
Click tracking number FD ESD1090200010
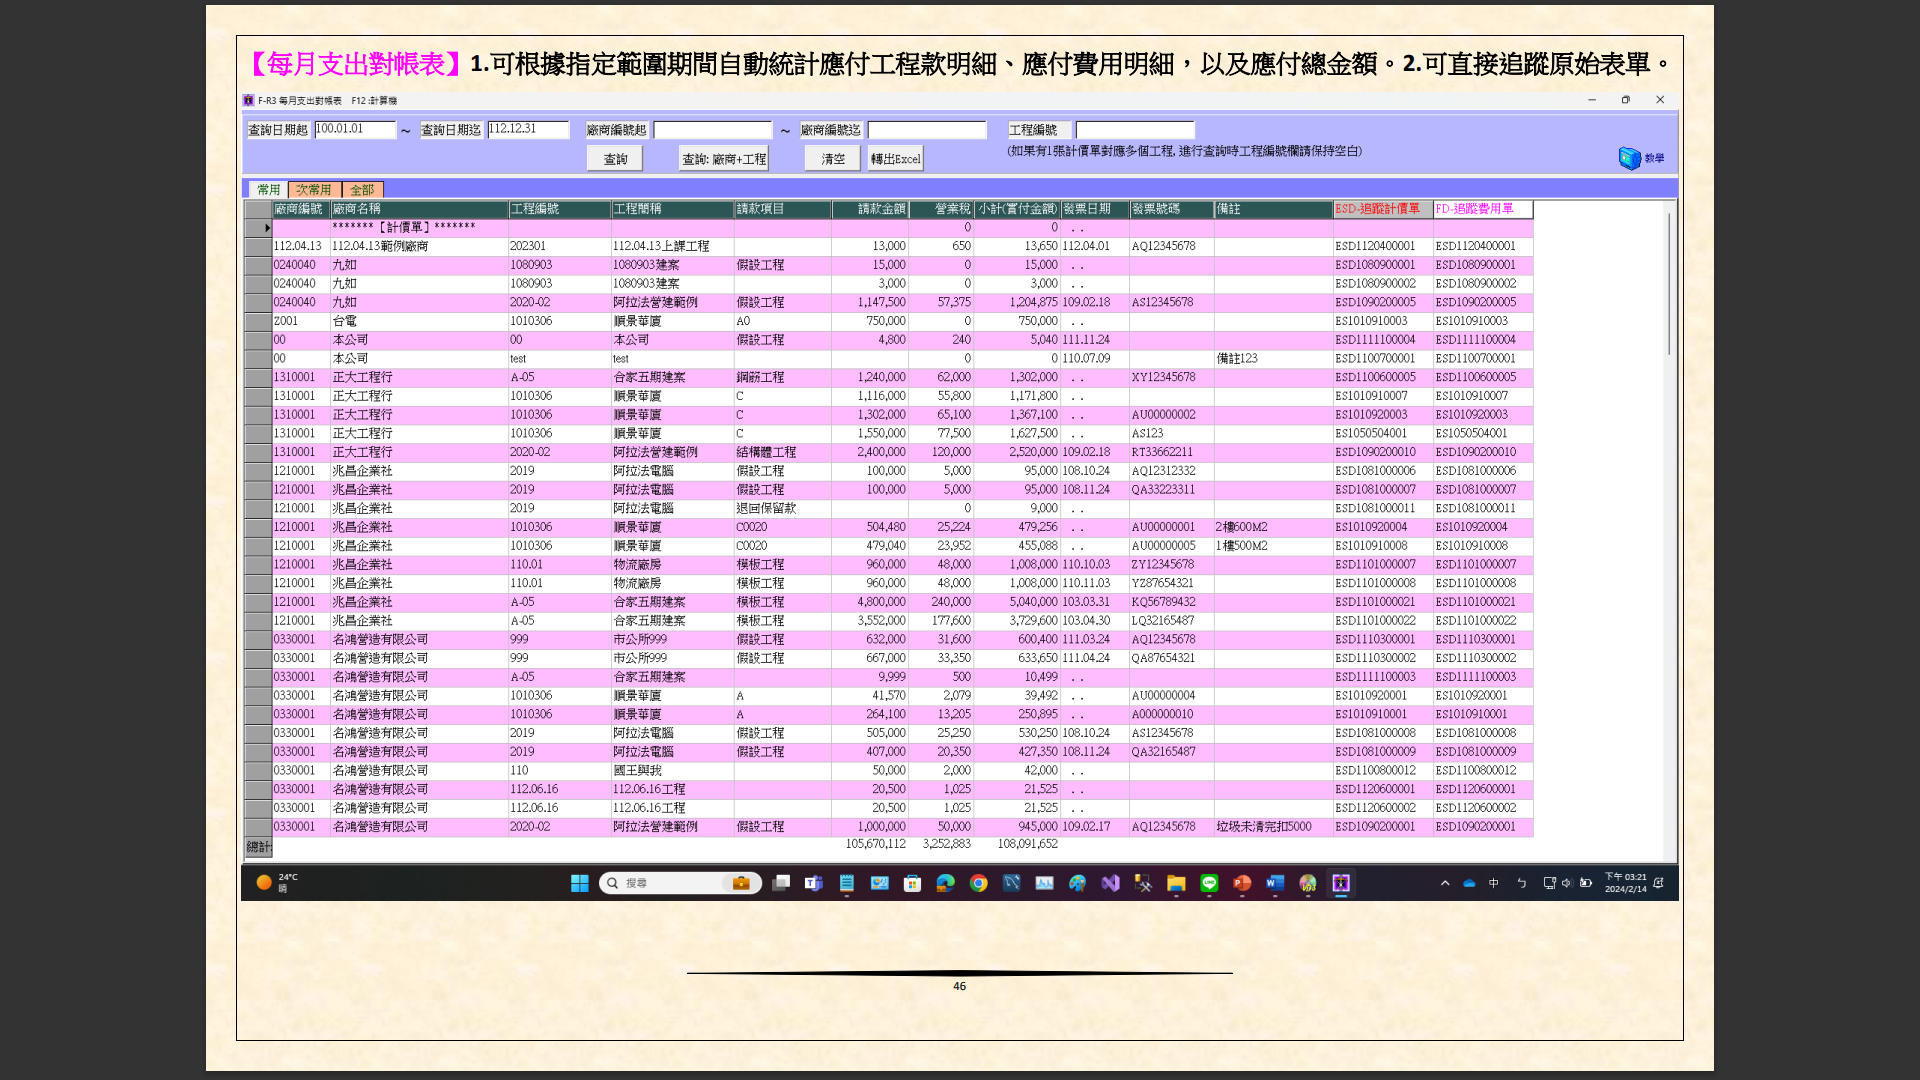click(1475, 452)
